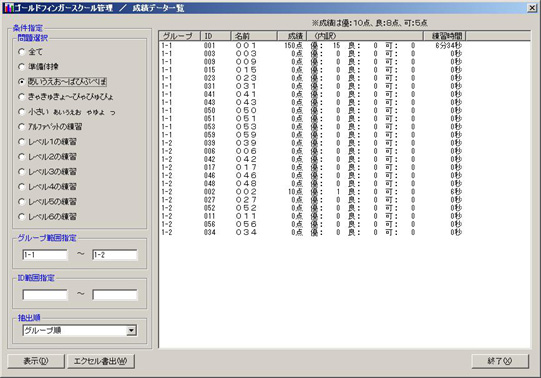Click the 10点 score cell

(296, 192)
